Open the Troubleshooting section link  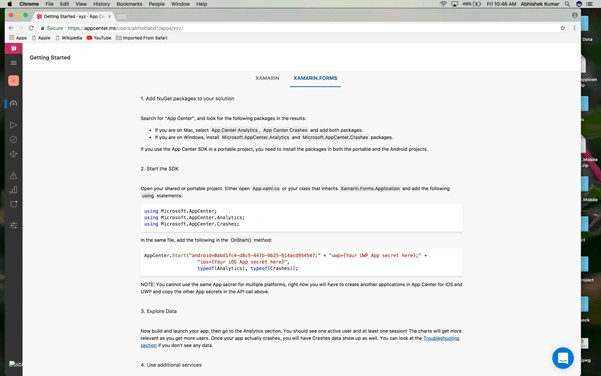click(441, 338)
